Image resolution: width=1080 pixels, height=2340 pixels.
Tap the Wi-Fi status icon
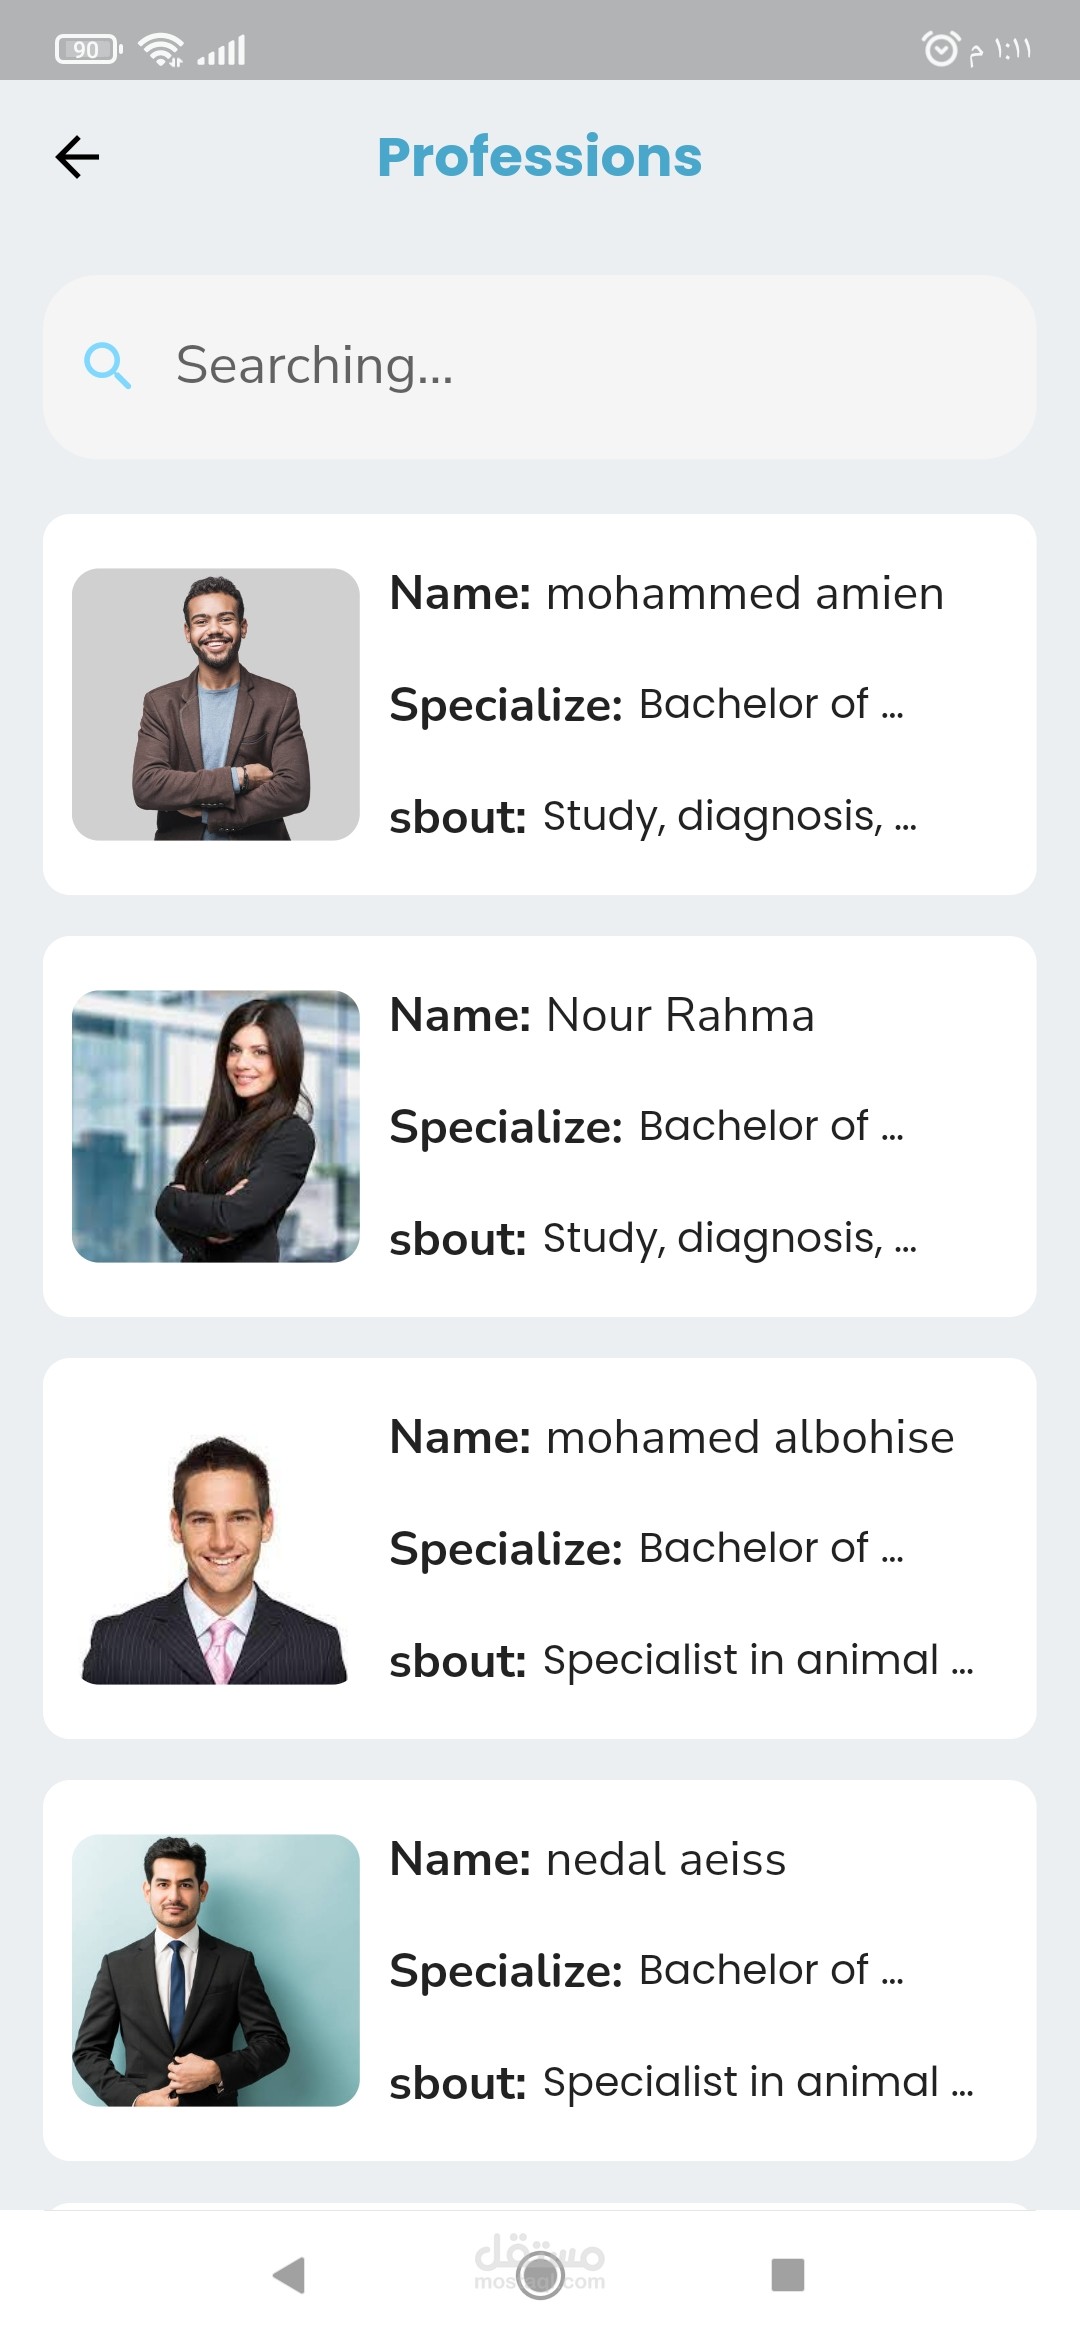(160, 48)
